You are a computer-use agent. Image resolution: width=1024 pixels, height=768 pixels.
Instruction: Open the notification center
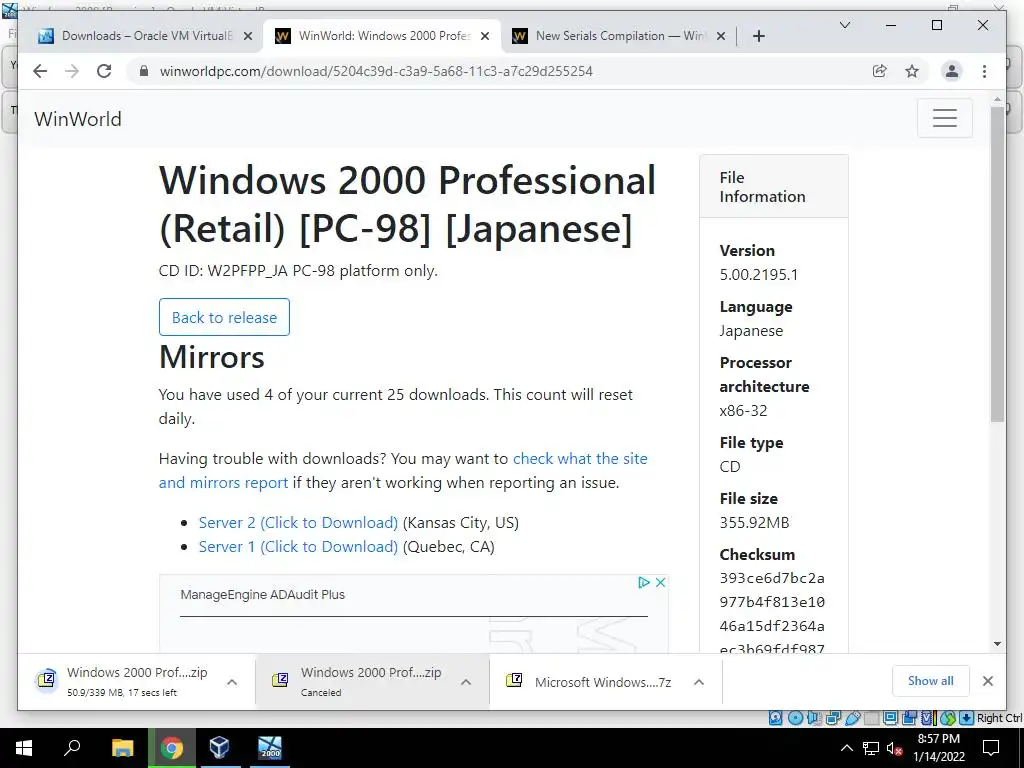991,748
